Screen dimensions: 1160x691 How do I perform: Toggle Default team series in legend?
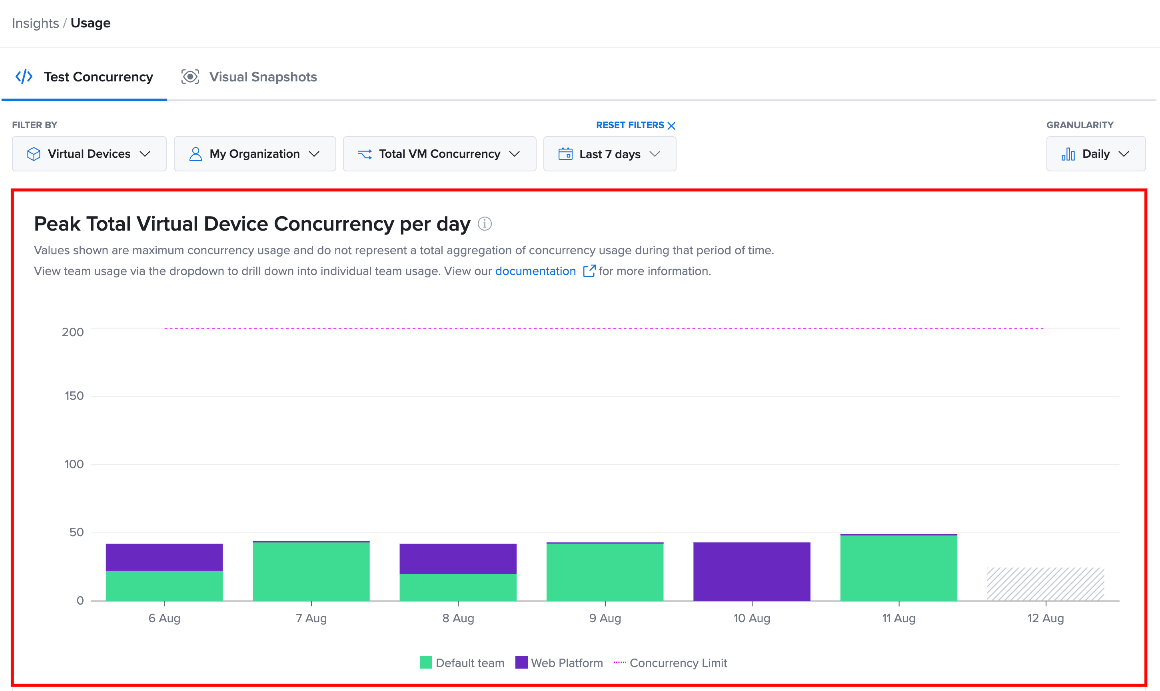(x=462, y=663)
